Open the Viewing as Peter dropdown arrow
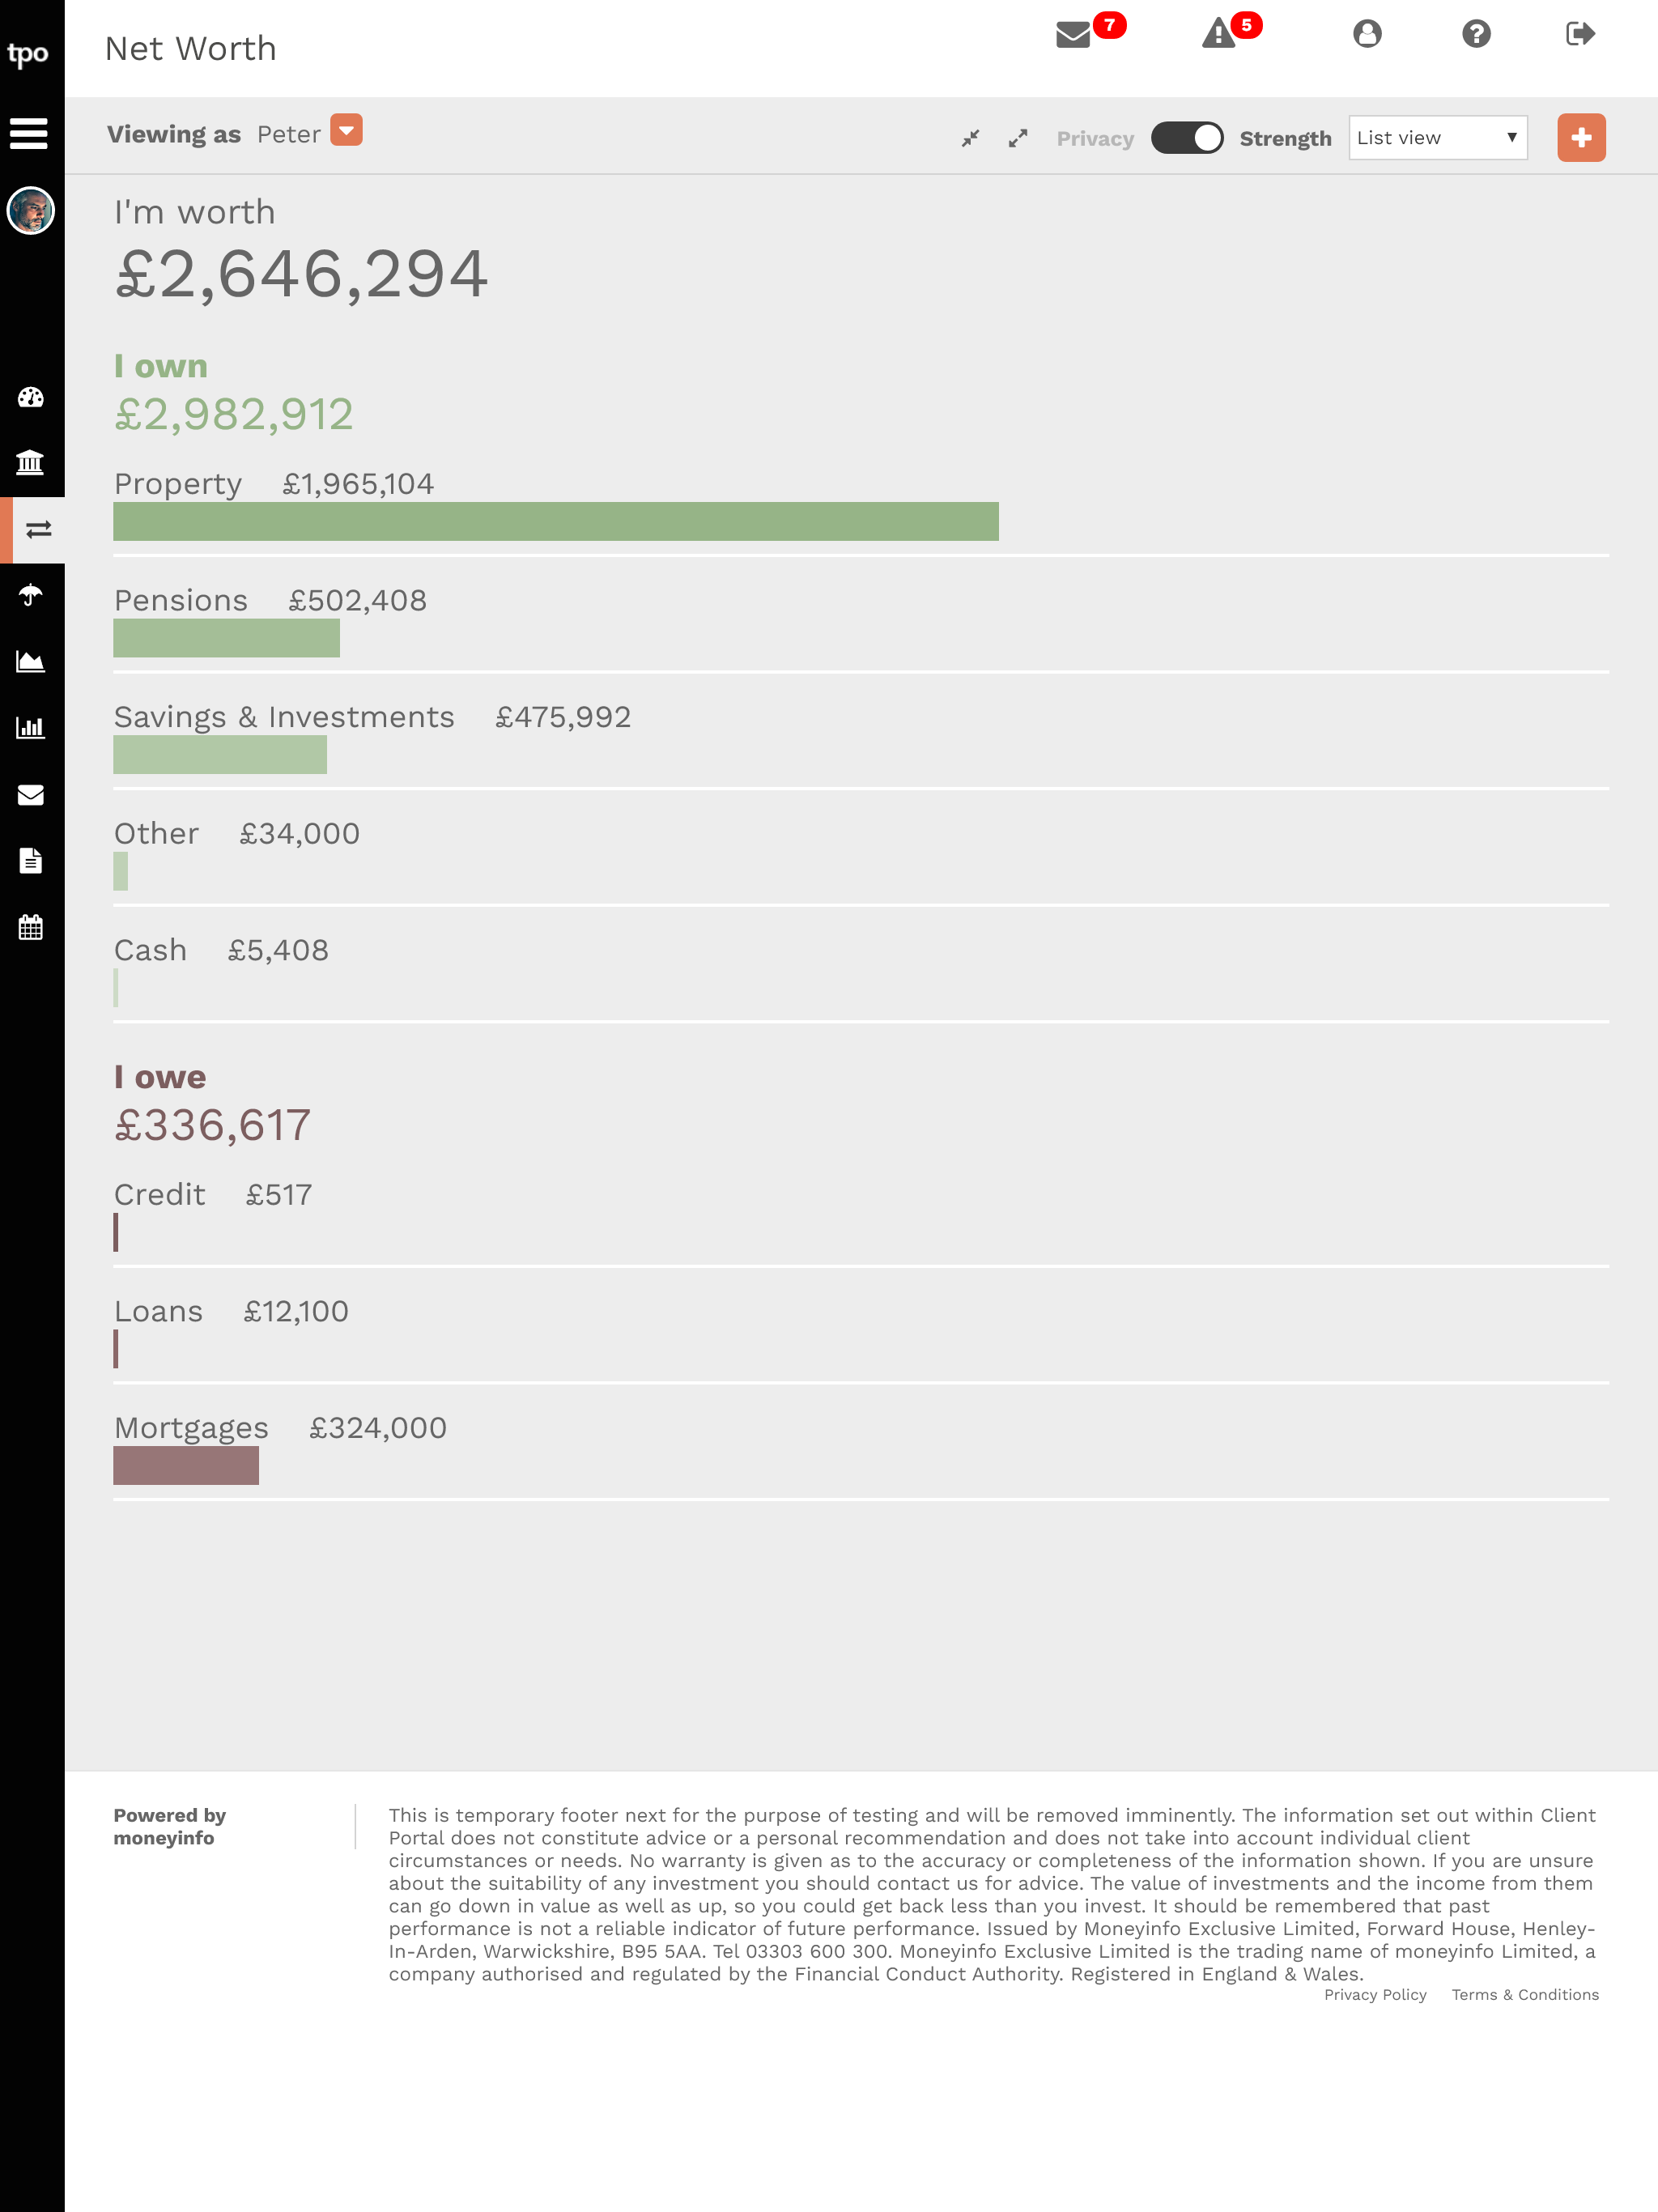 [x=346, y=130]
